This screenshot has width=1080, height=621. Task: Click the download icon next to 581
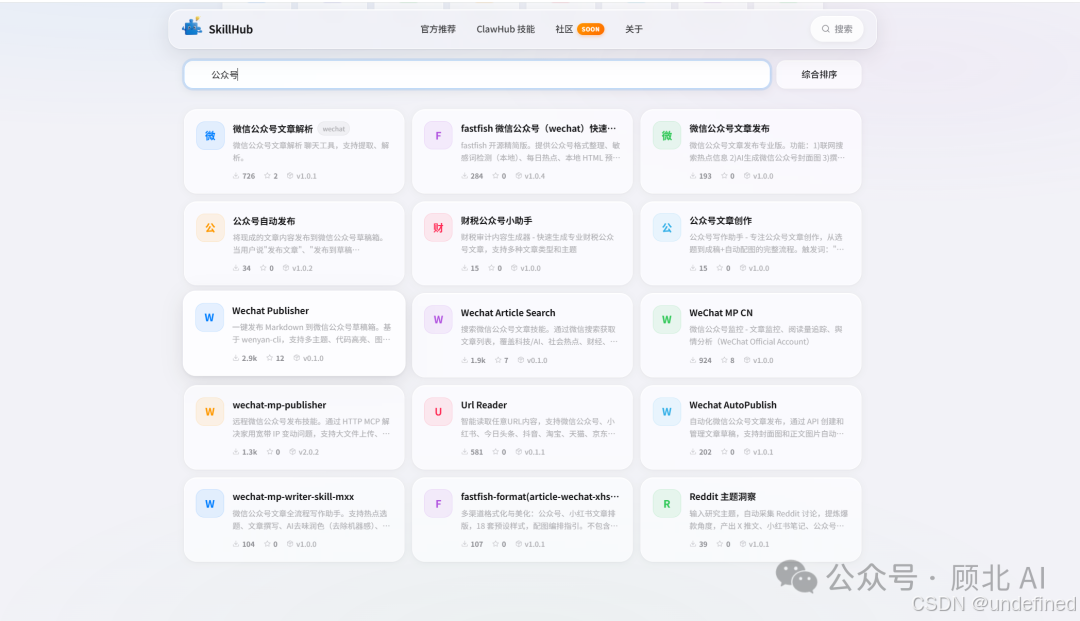(x=465, y=452)
